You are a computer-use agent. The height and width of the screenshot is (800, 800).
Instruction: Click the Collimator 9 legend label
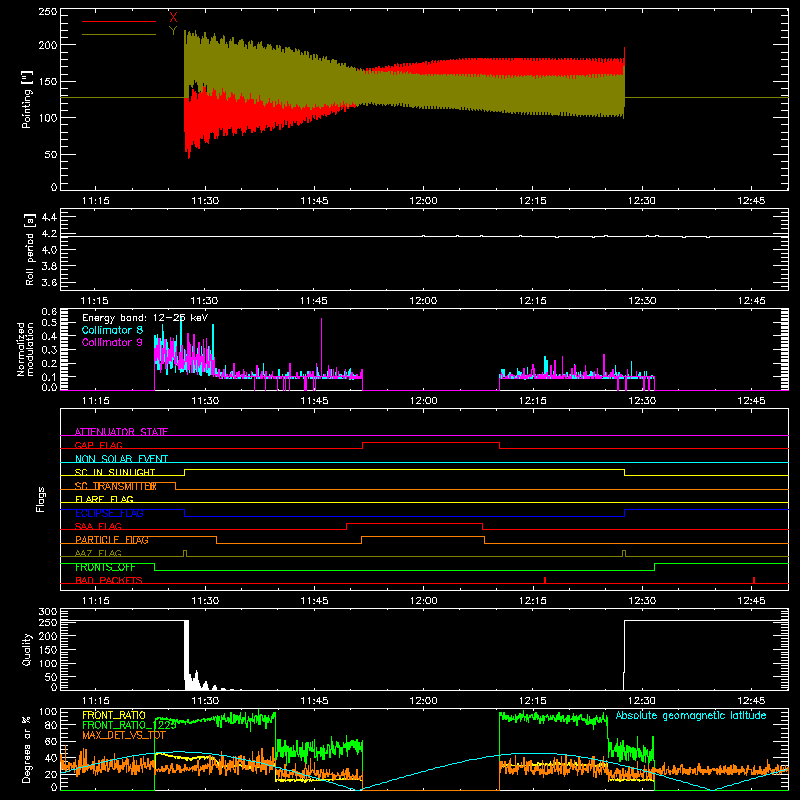coord(112,342)
